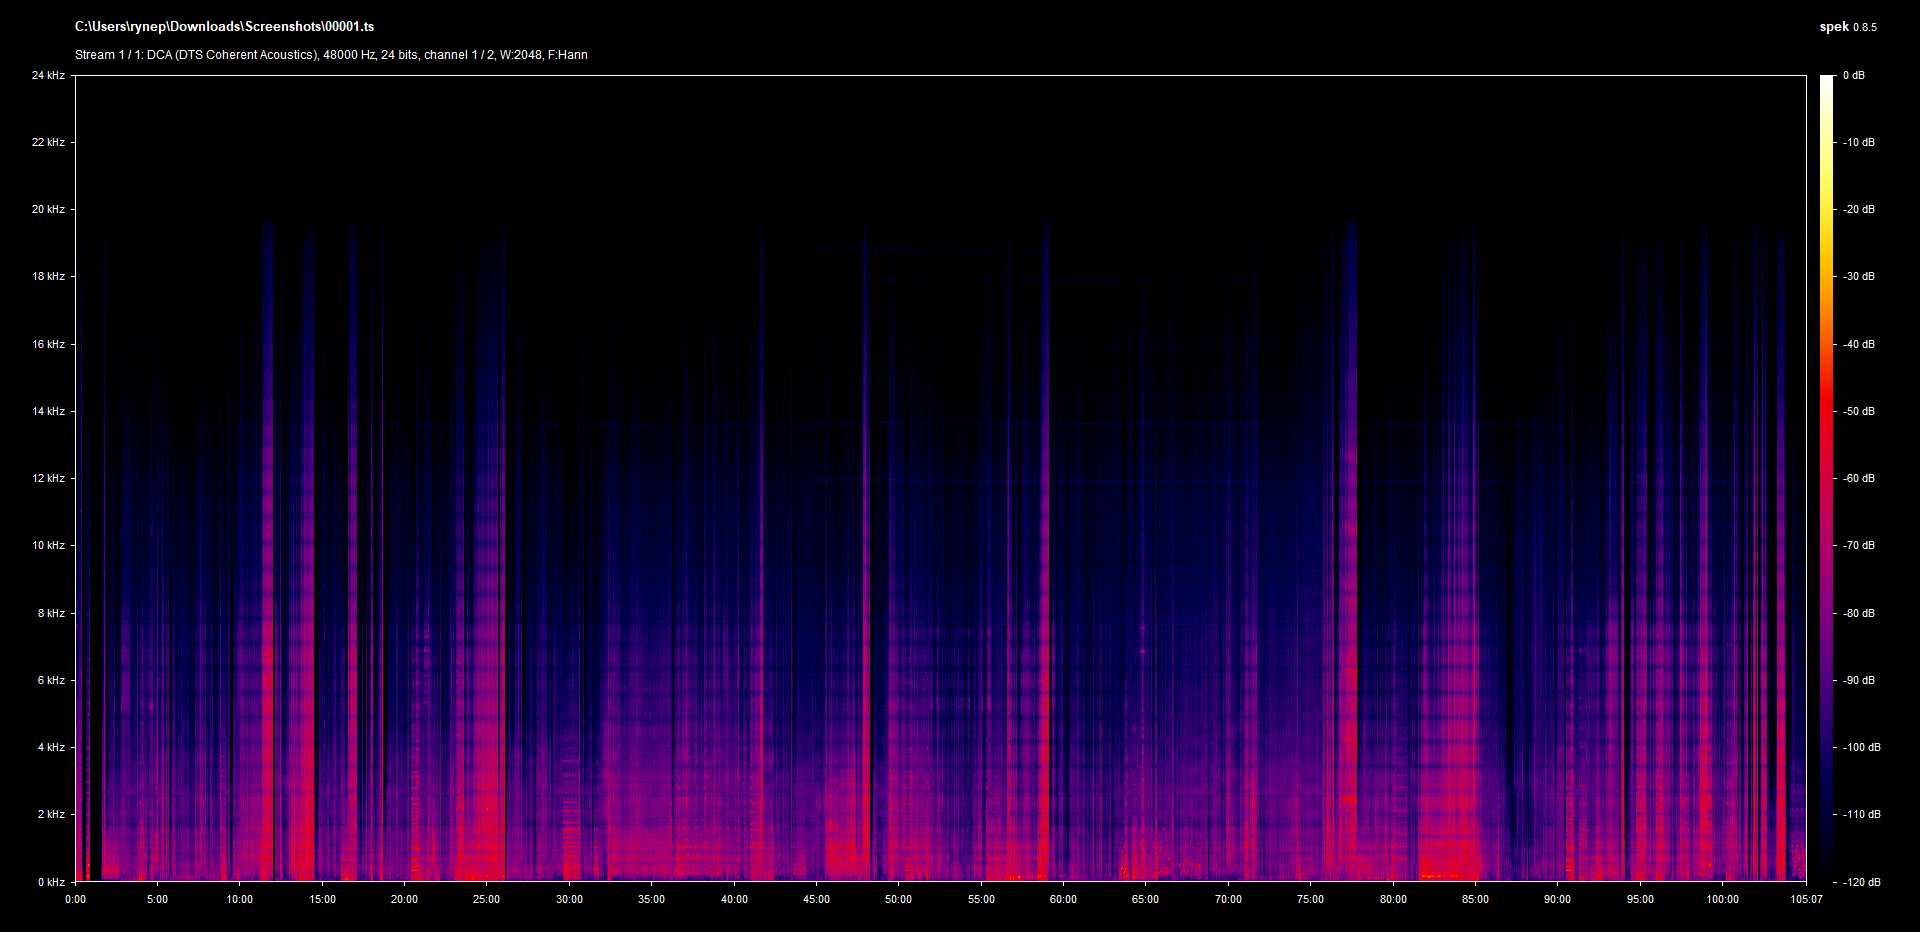This screenshot has width=1920, height=932.
Task: Click the 0 dB scale label
Action: [1854, 75]
